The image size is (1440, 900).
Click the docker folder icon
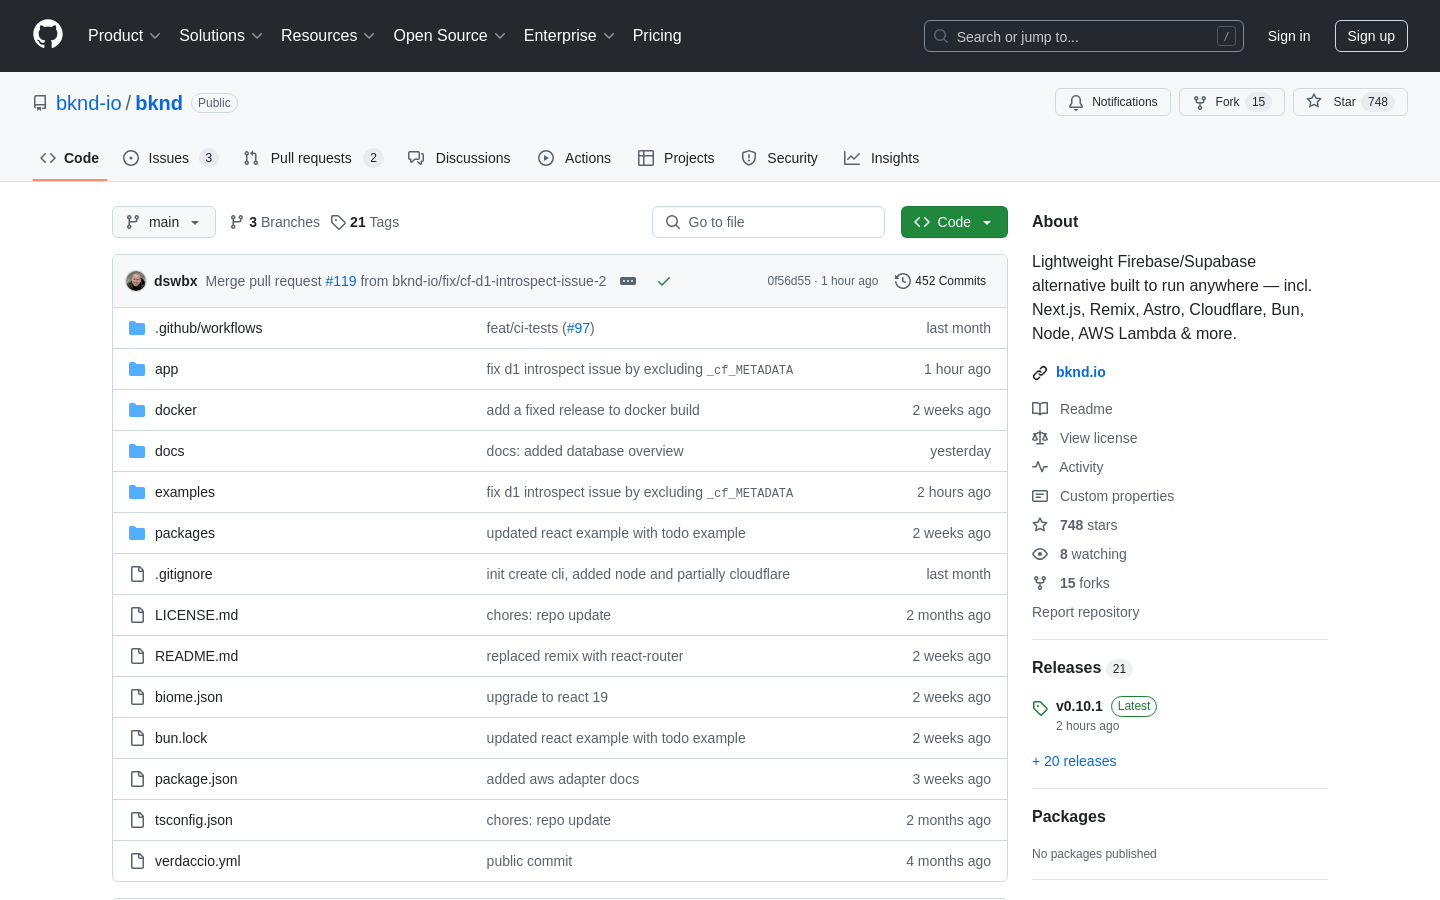[137, 410]
